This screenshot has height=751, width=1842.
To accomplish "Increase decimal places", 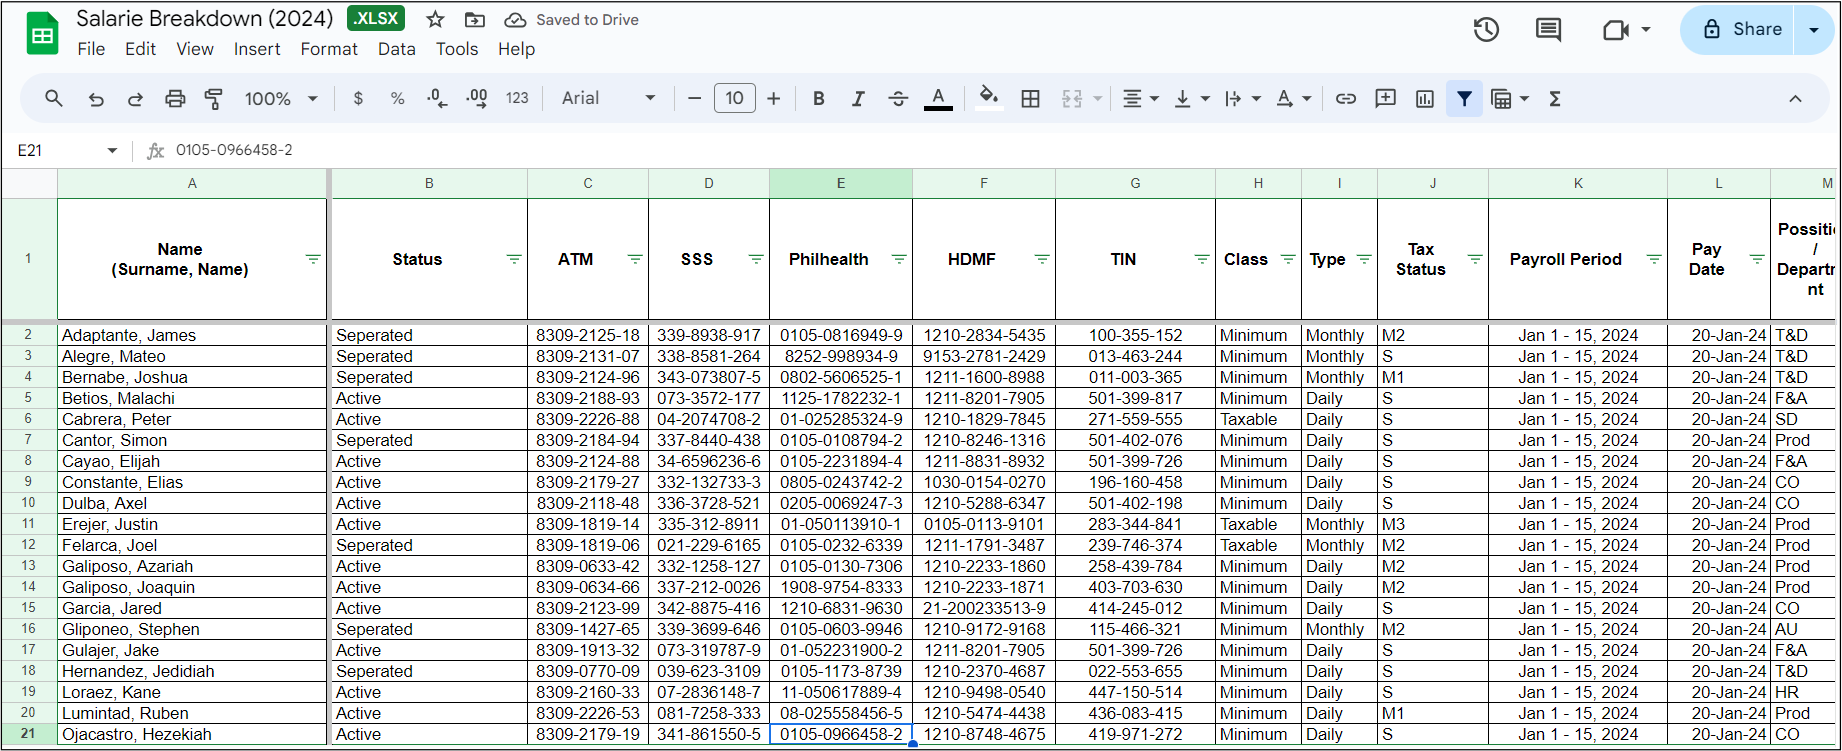I will [x=477, y=98].
